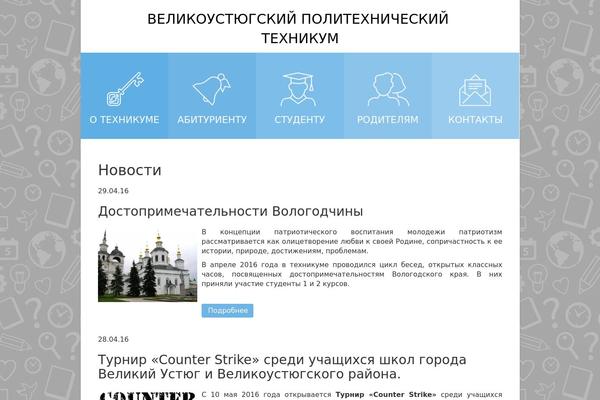600x400 pixels.
Task: Click the Подробнее button
Action: coord(227,310)
